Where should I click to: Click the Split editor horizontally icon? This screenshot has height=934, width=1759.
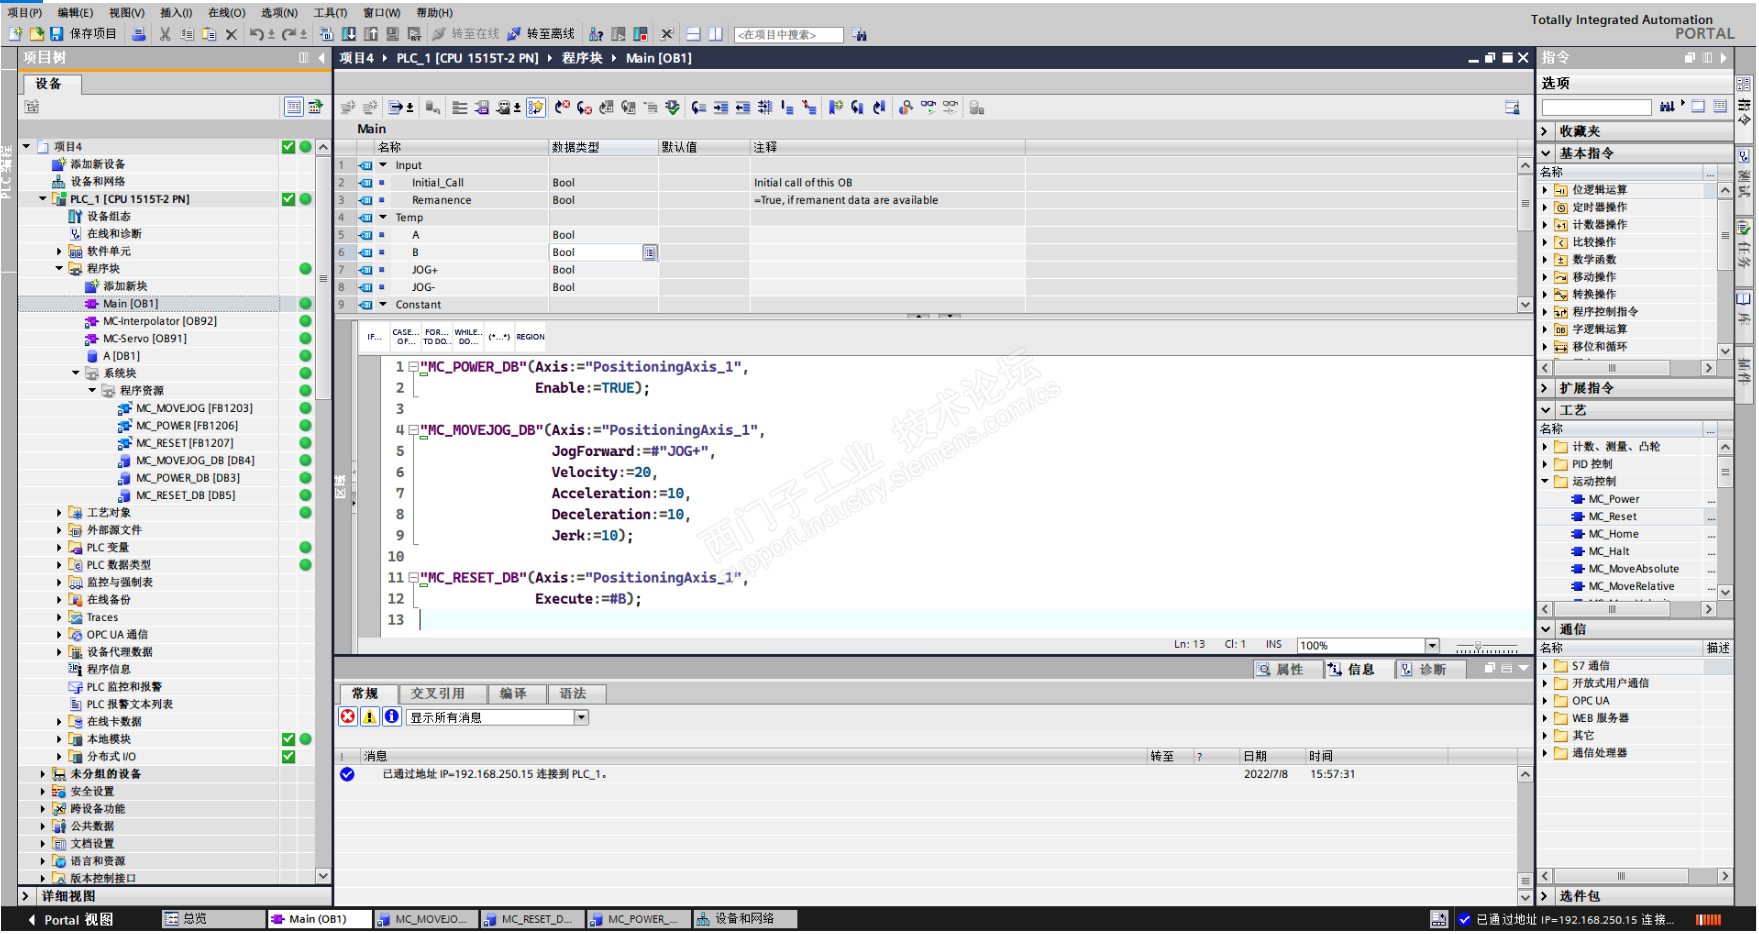point(694,34)
